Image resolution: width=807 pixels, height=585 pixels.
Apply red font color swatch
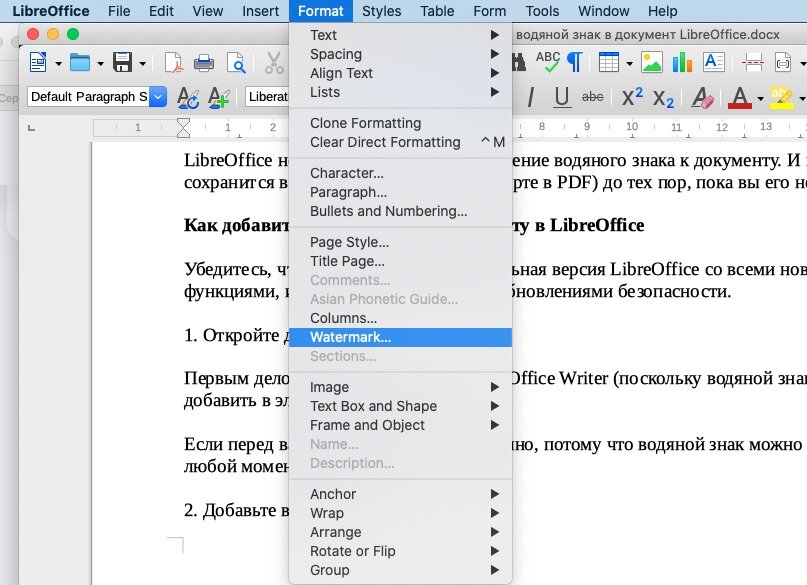click(740, 97)
